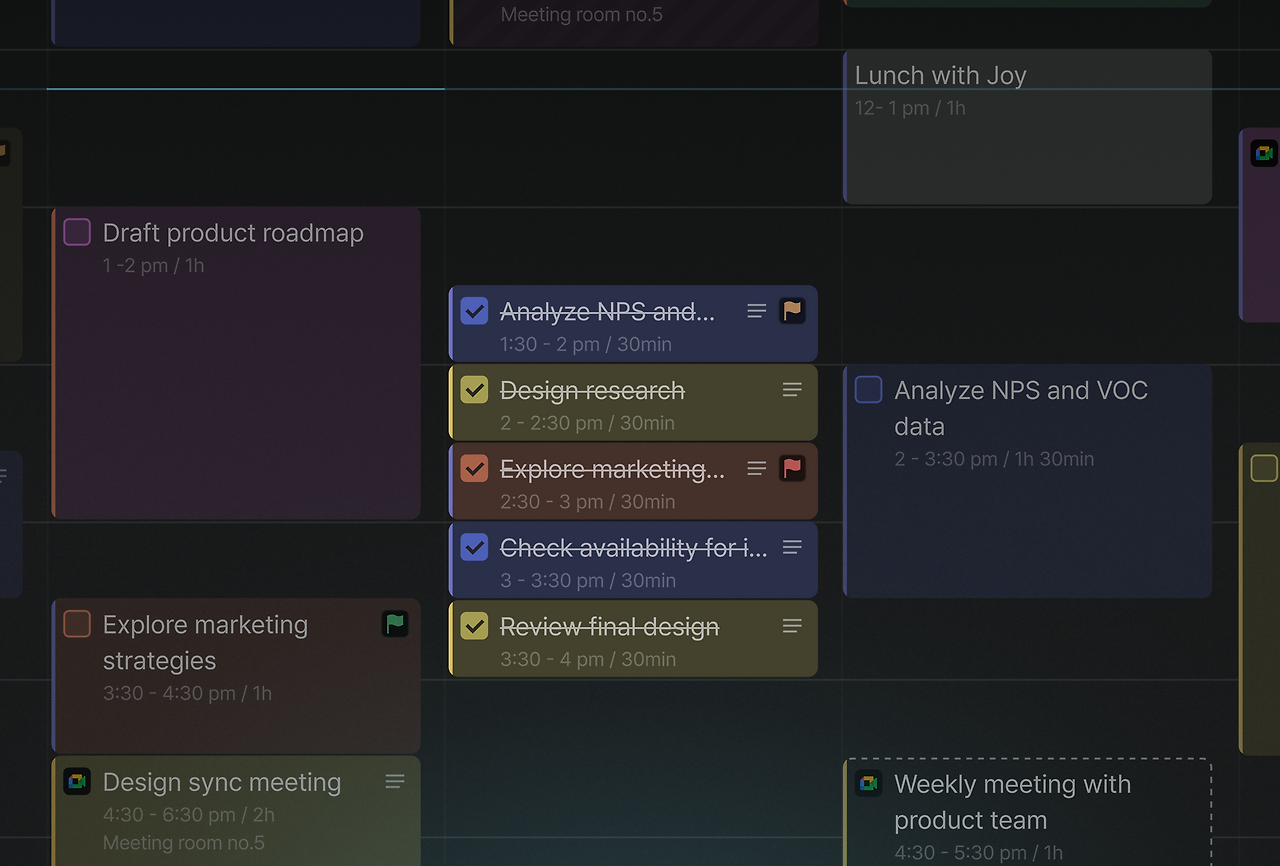
Task: Click the '12- 1 pm / 1h' time text
Action: [x=910, y=108]
